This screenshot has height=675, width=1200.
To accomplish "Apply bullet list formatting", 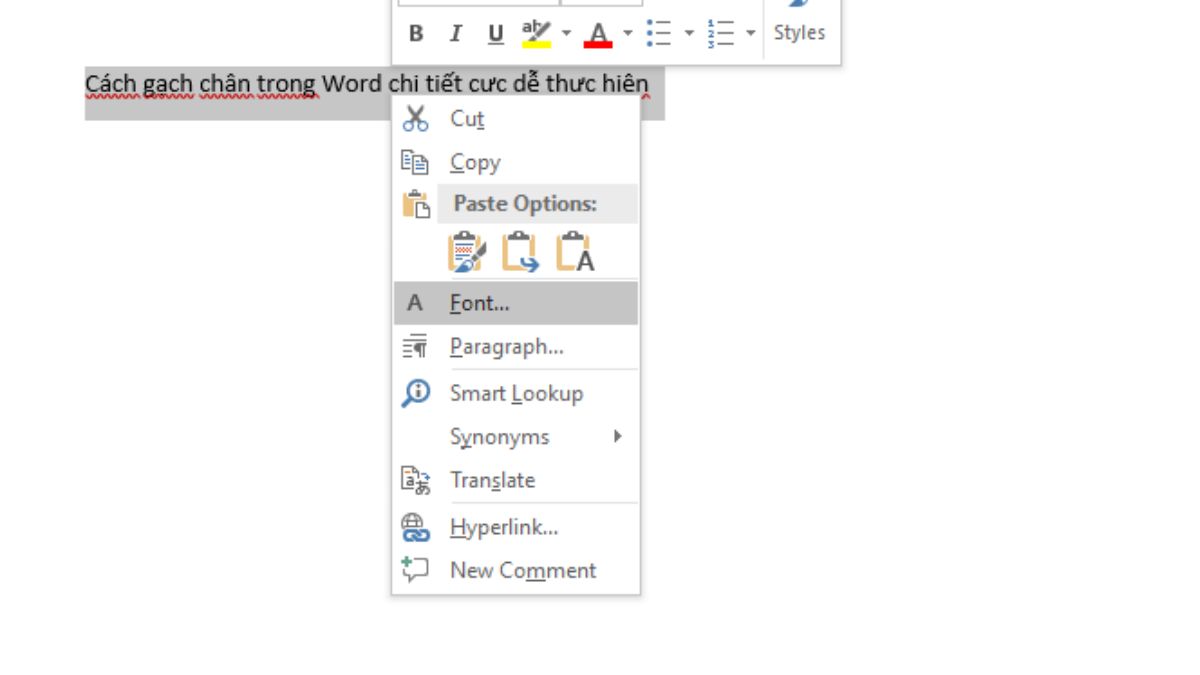I will (x=658, y=34).
